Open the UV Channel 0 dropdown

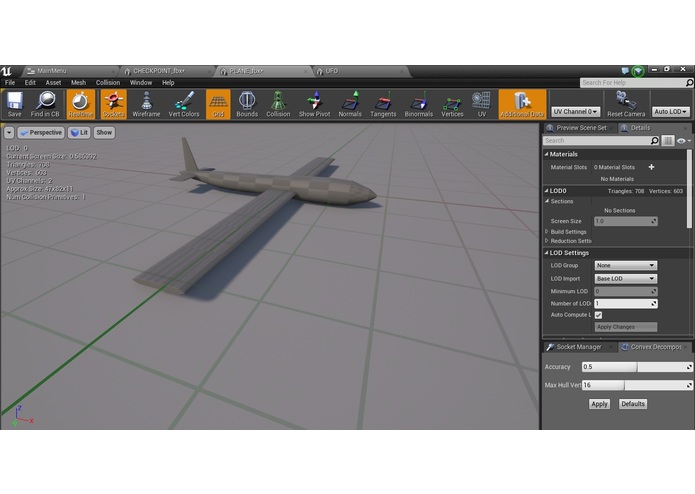(x=575, y=112)
